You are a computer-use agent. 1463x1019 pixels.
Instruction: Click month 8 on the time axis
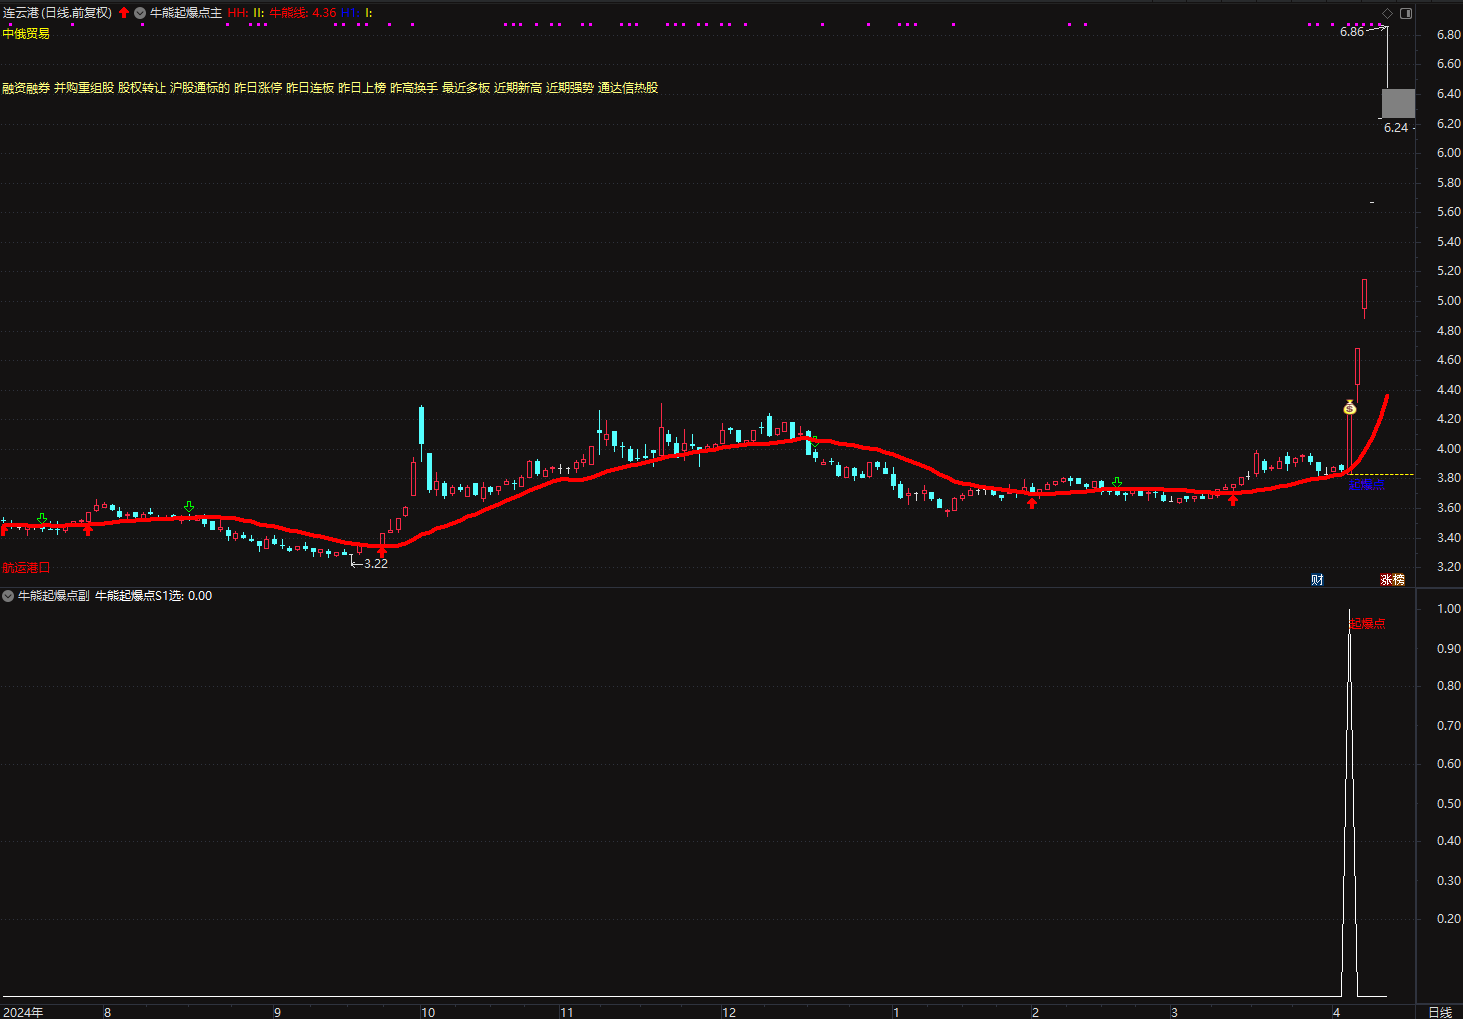(108, 1012)
